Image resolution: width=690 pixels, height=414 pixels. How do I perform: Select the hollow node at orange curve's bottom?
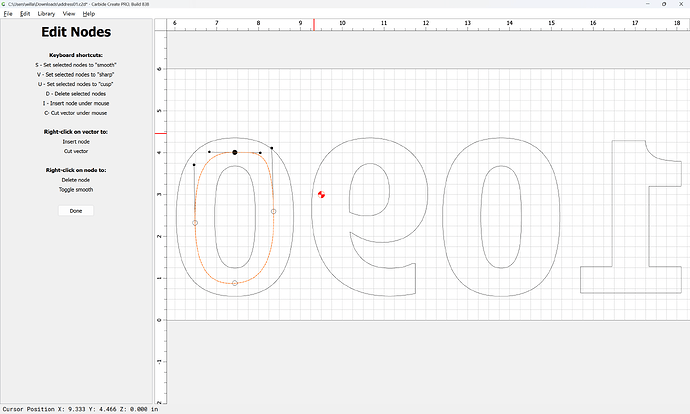(235, 283)
